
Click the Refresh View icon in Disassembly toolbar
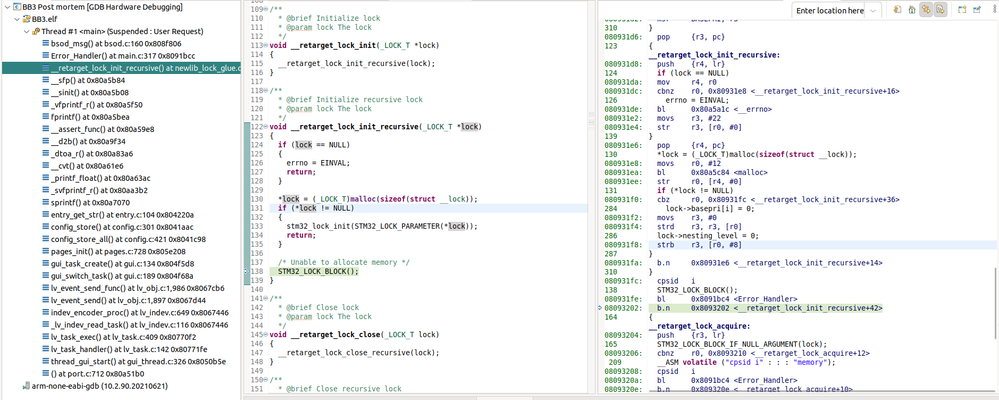(897, 10)
